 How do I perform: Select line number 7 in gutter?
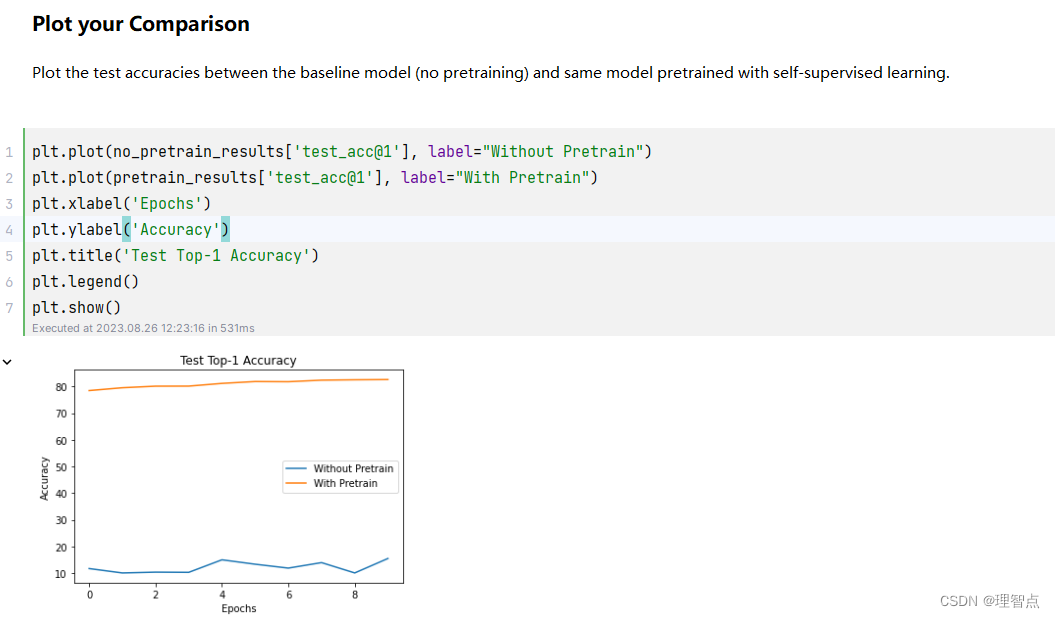[x=9, y=308]
